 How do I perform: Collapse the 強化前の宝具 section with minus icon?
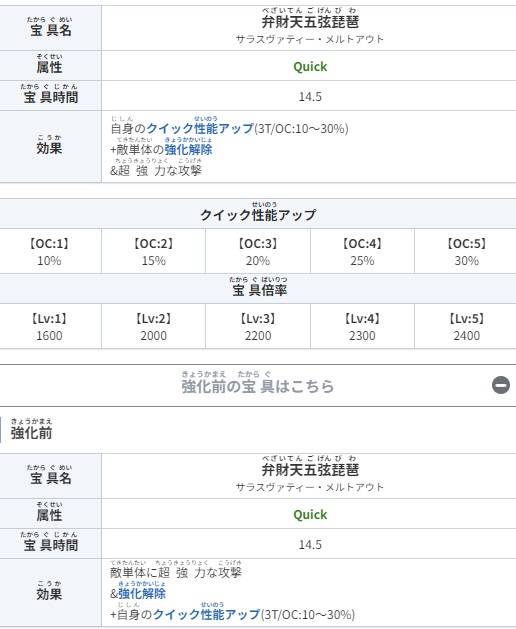click(x=501, y=385)
